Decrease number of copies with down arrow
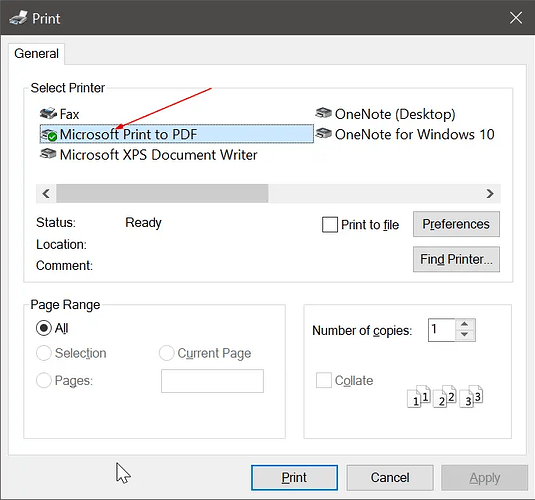The width and height of the screenshot is (535, 500). 464,335
